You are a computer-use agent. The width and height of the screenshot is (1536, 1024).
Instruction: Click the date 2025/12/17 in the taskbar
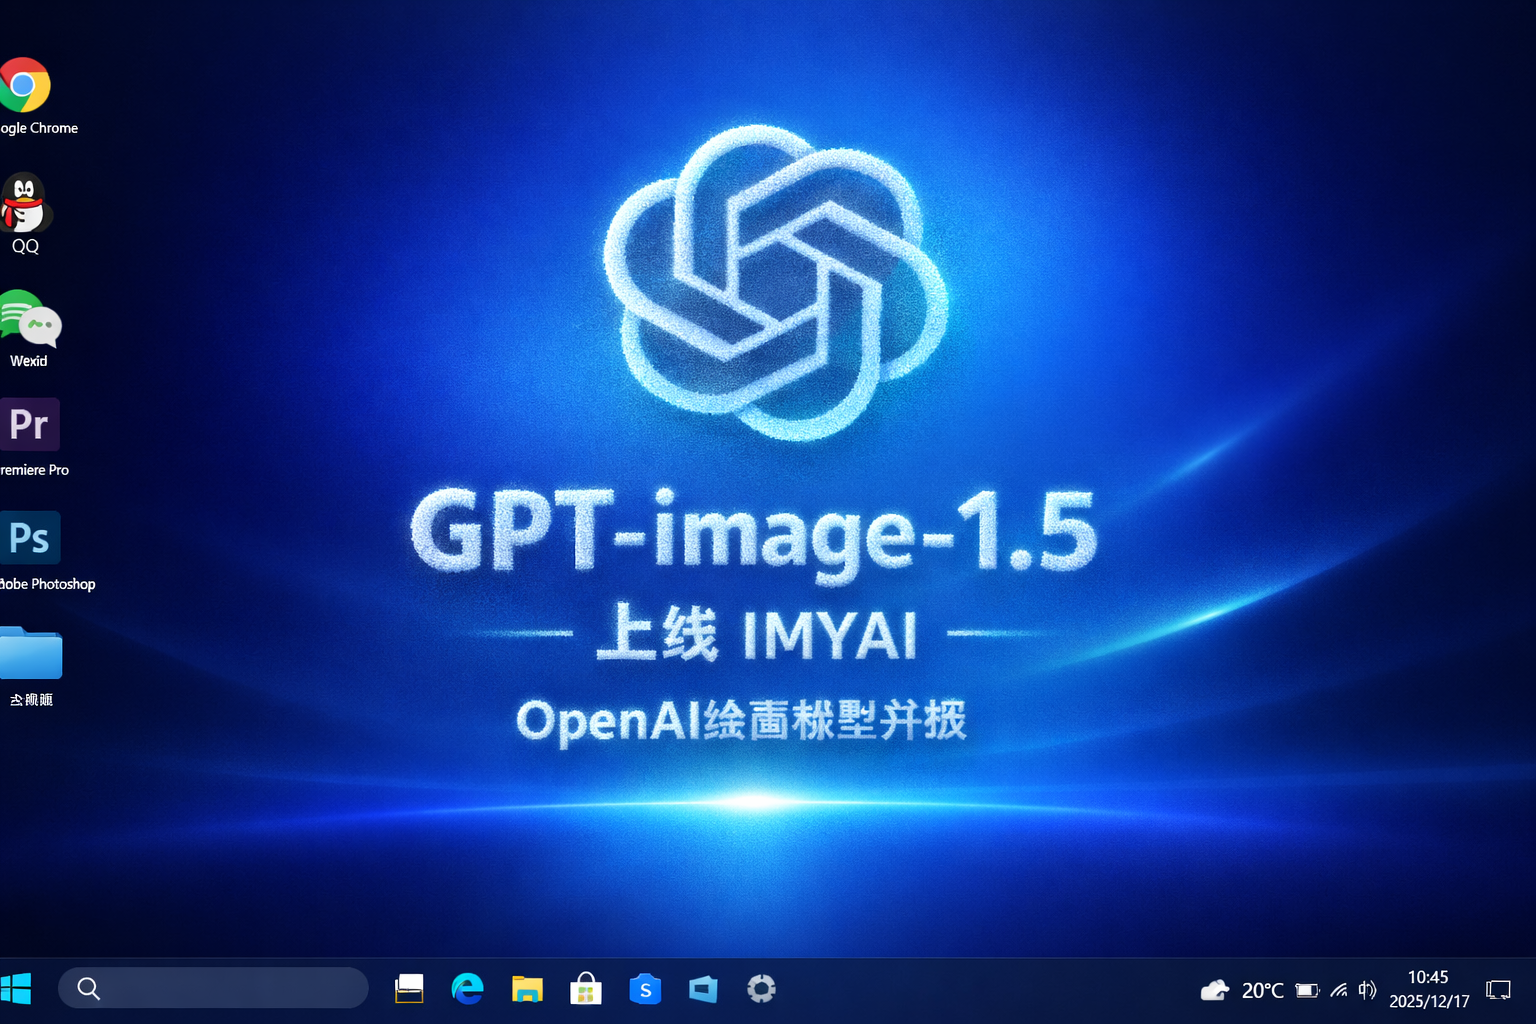[1429, 1001]
